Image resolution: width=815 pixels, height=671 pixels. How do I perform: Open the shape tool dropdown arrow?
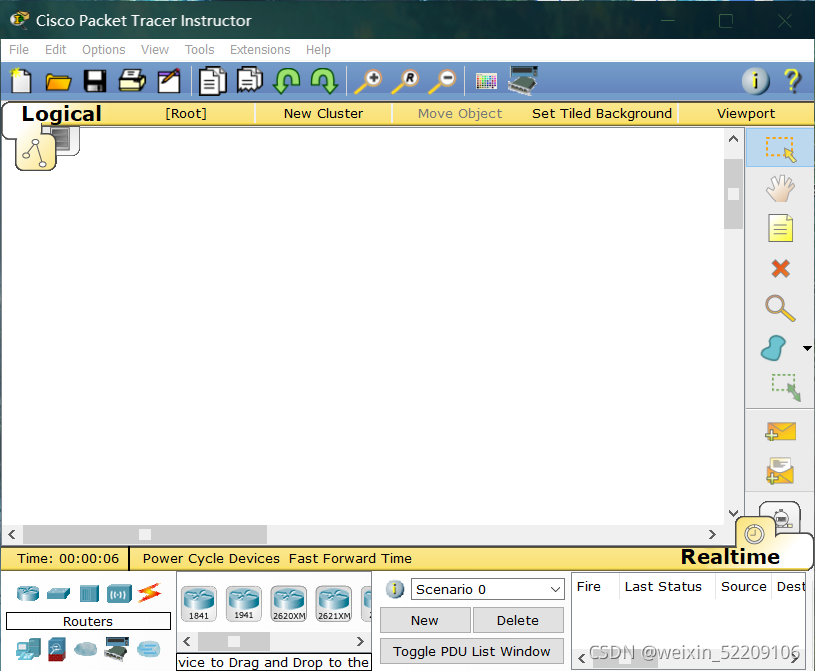click(x=807, y=348)
